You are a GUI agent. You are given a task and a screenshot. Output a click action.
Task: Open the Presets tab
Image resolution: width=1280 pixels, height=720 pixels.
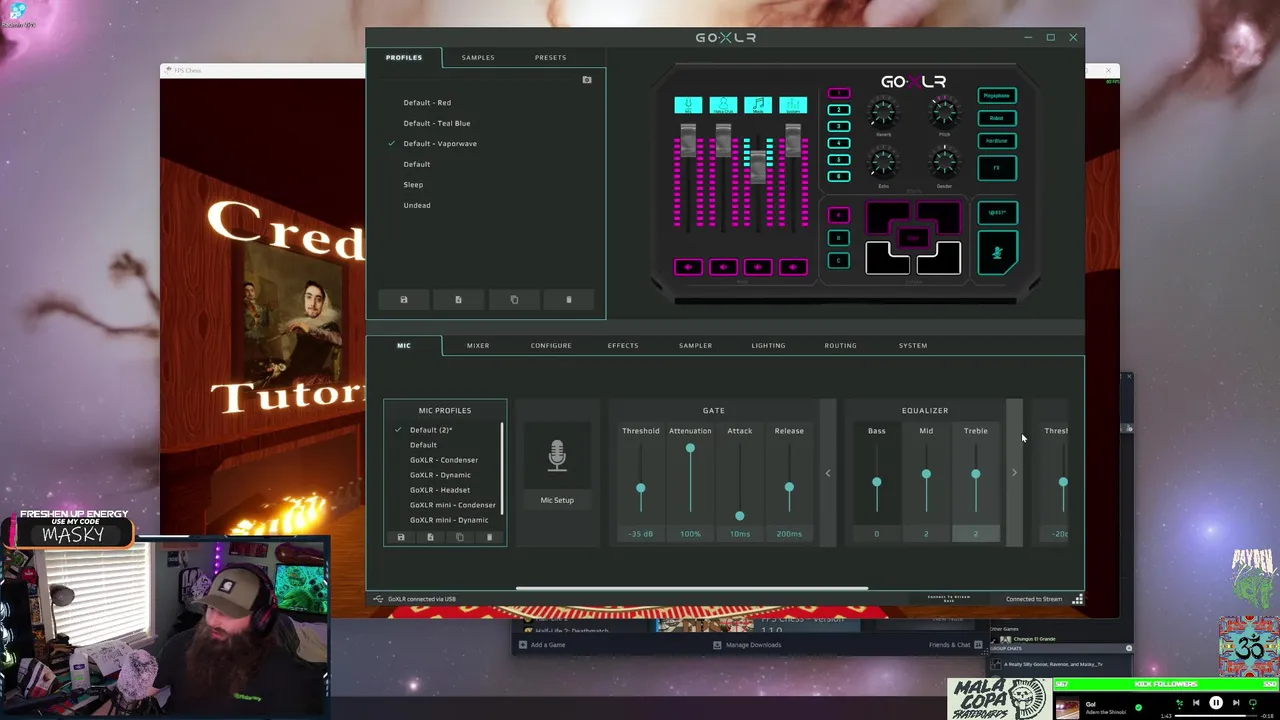click(550, 57)
